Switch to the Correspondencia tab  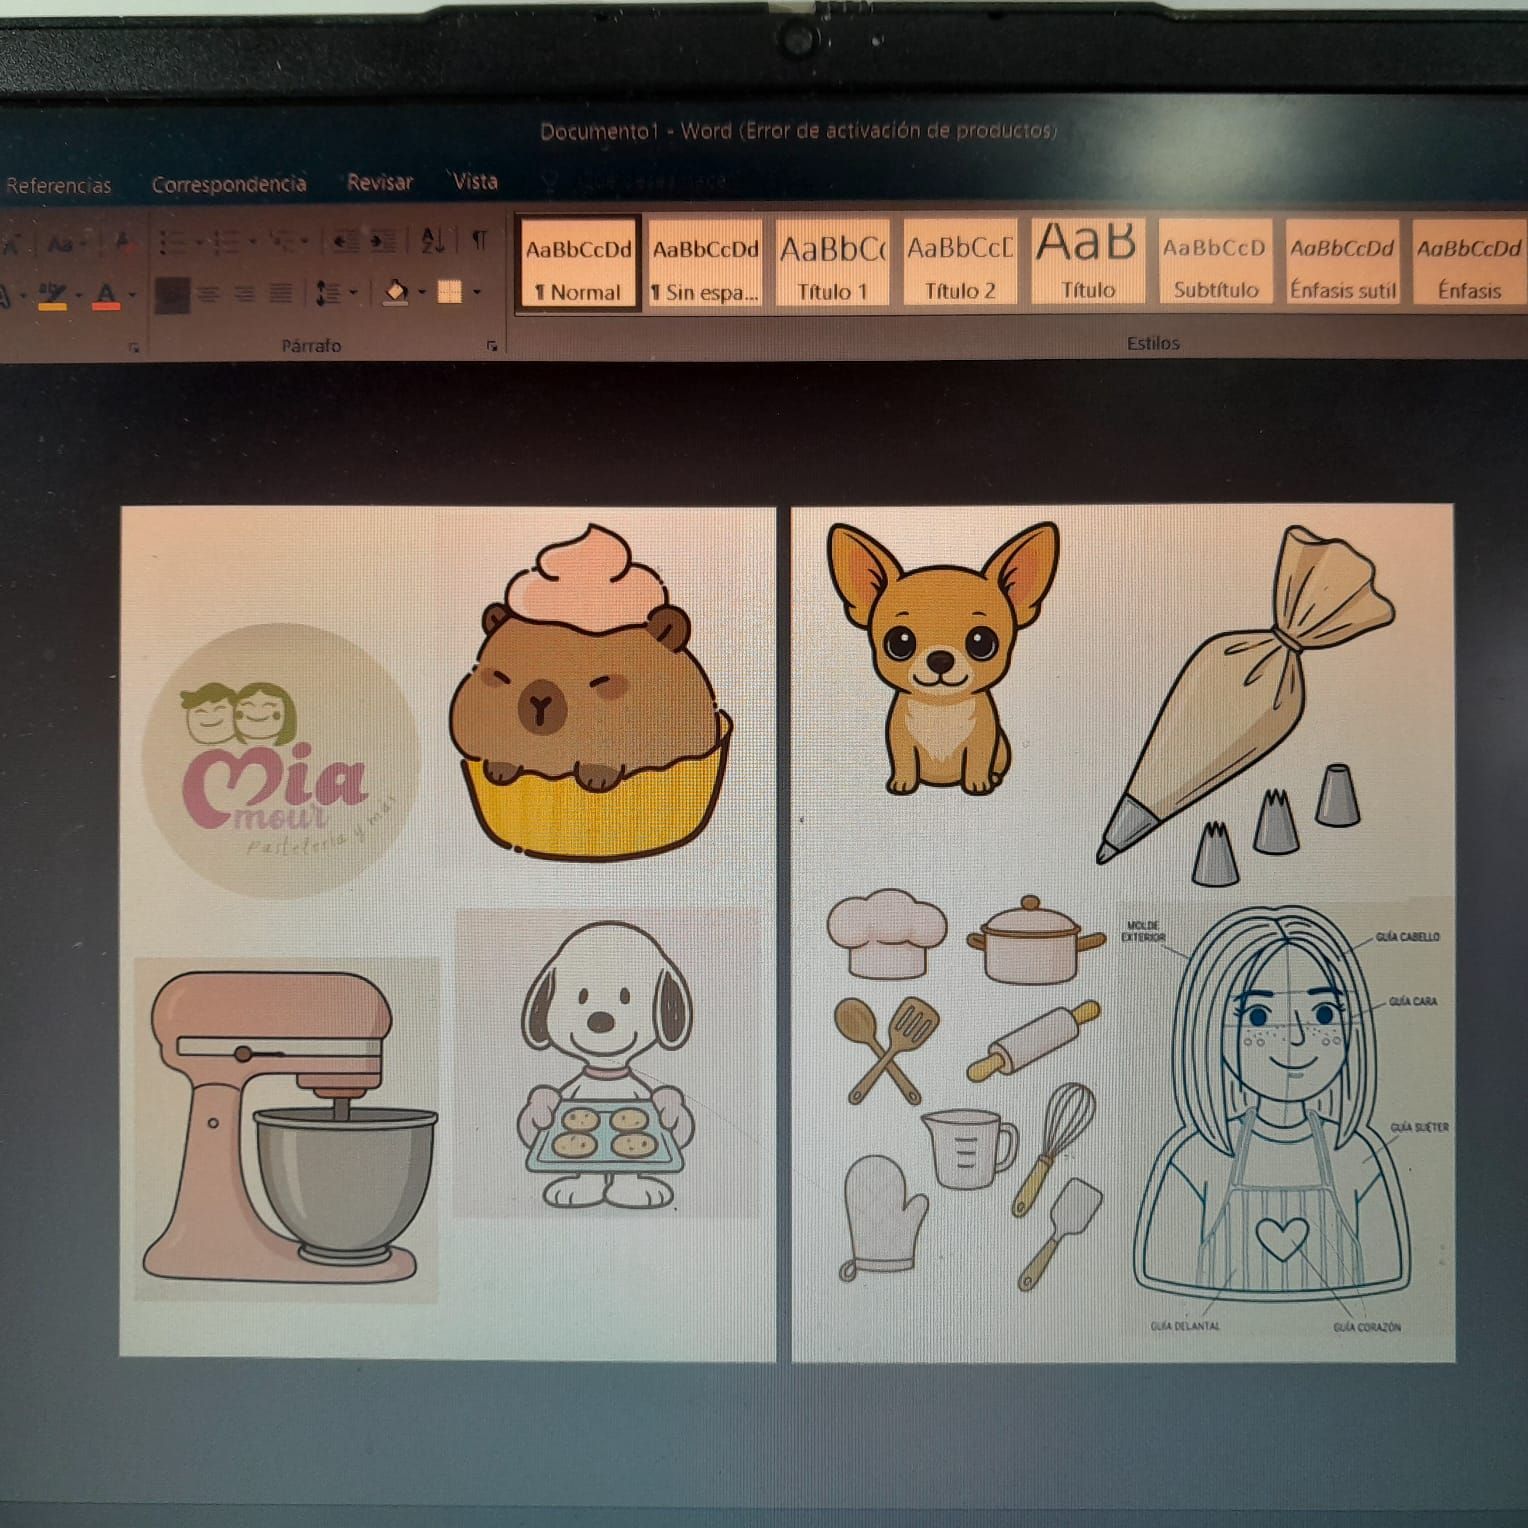click(x=229, y=184)
